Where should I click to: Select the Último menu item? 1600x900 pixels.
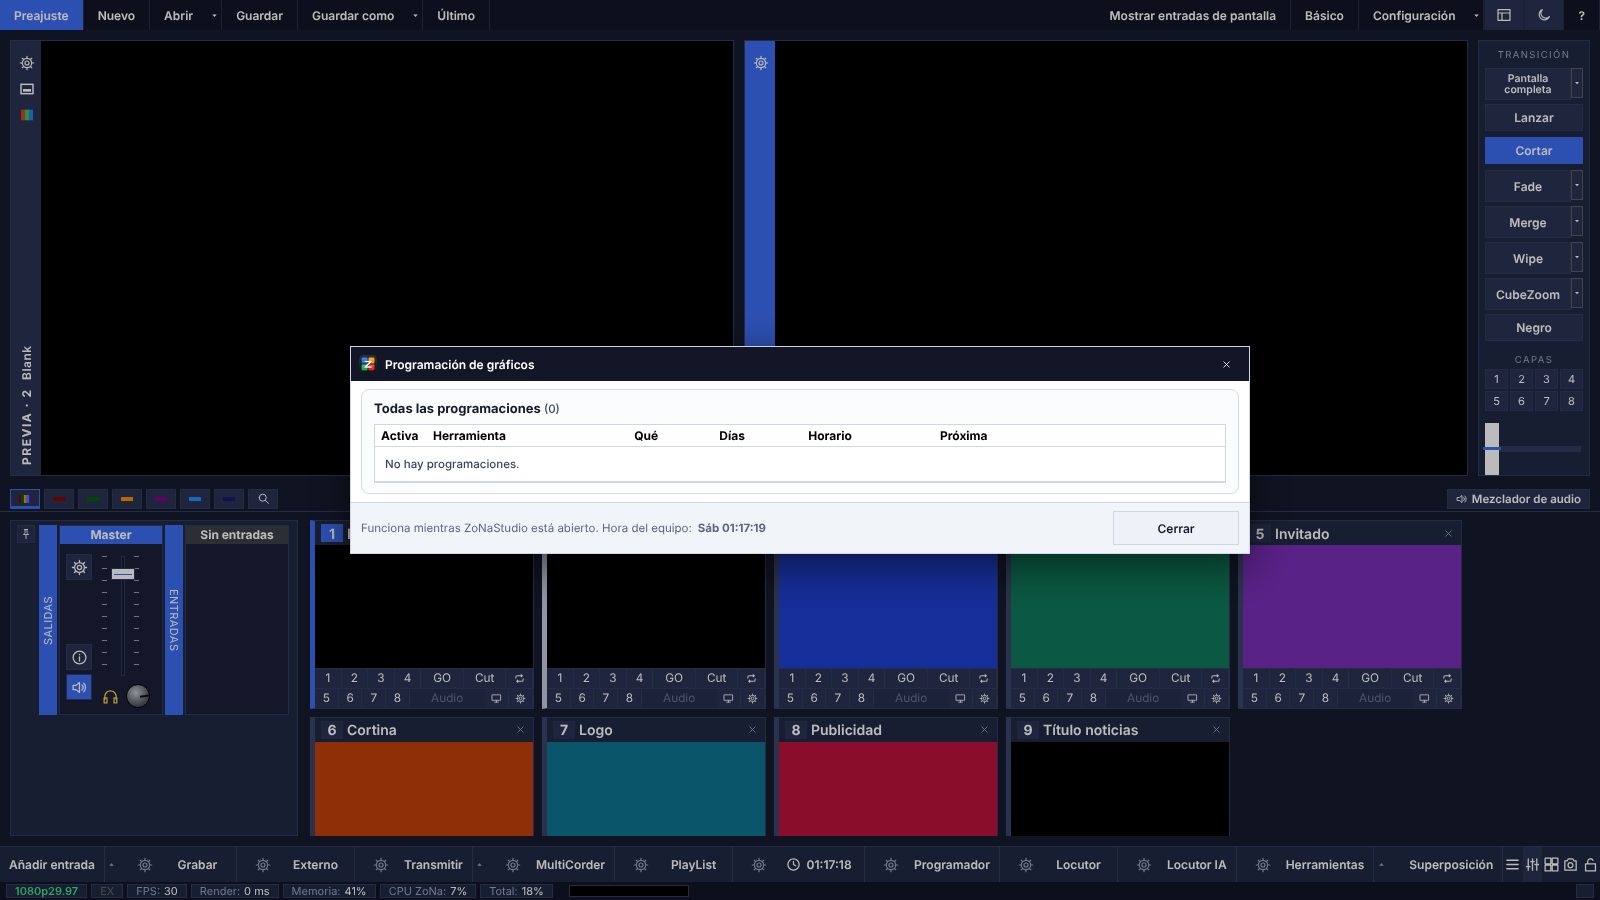pos(456,15)
